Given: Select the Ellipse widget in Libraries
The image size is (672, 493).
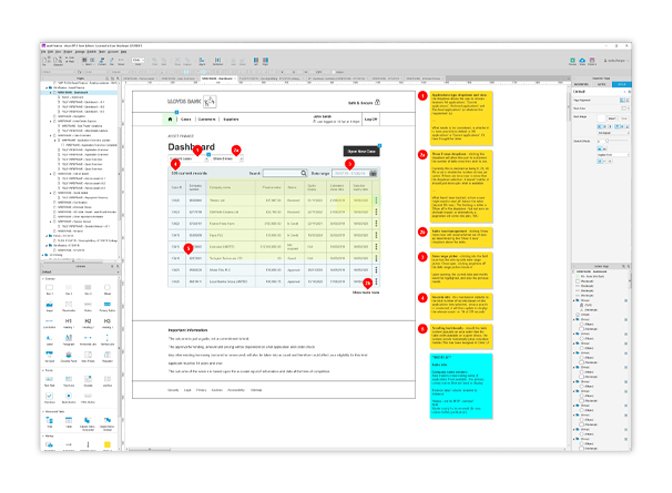Looking at the screenshot, I should tap(107, 289).
